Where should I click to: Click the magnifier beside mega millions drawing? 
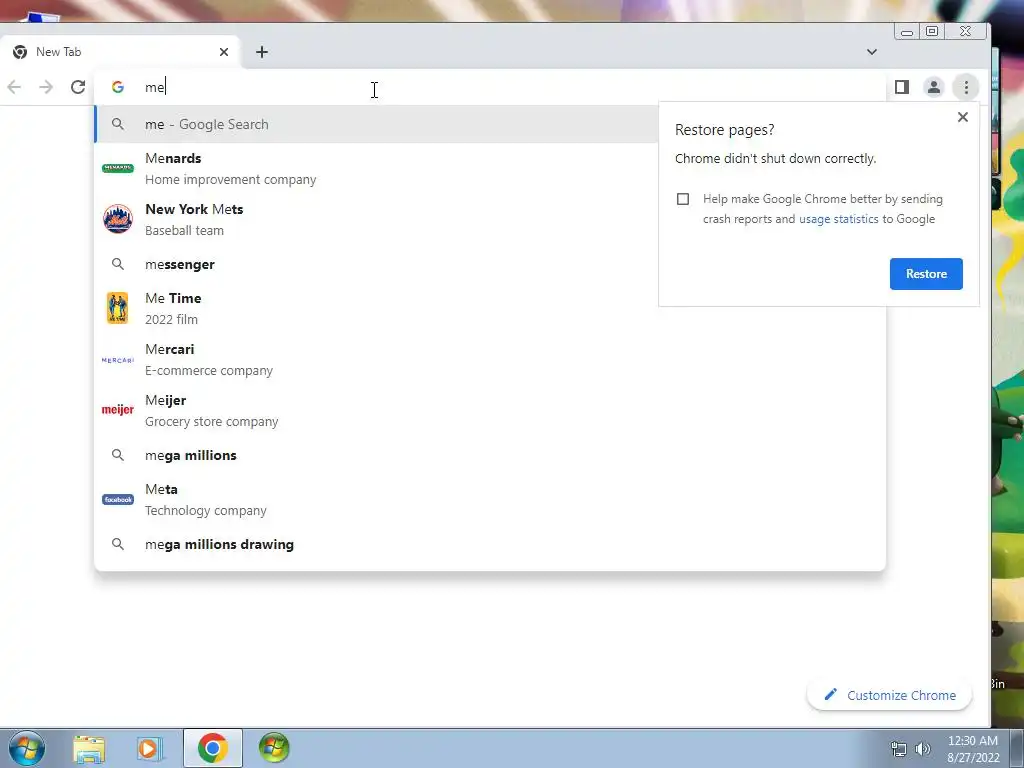(x=118, y=544)
